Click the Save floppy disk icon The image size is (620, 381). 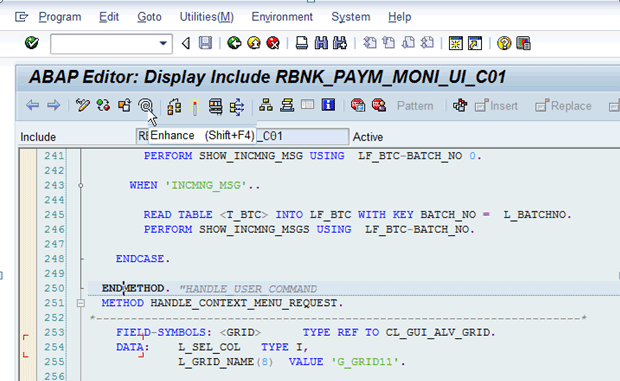(205, 43)
